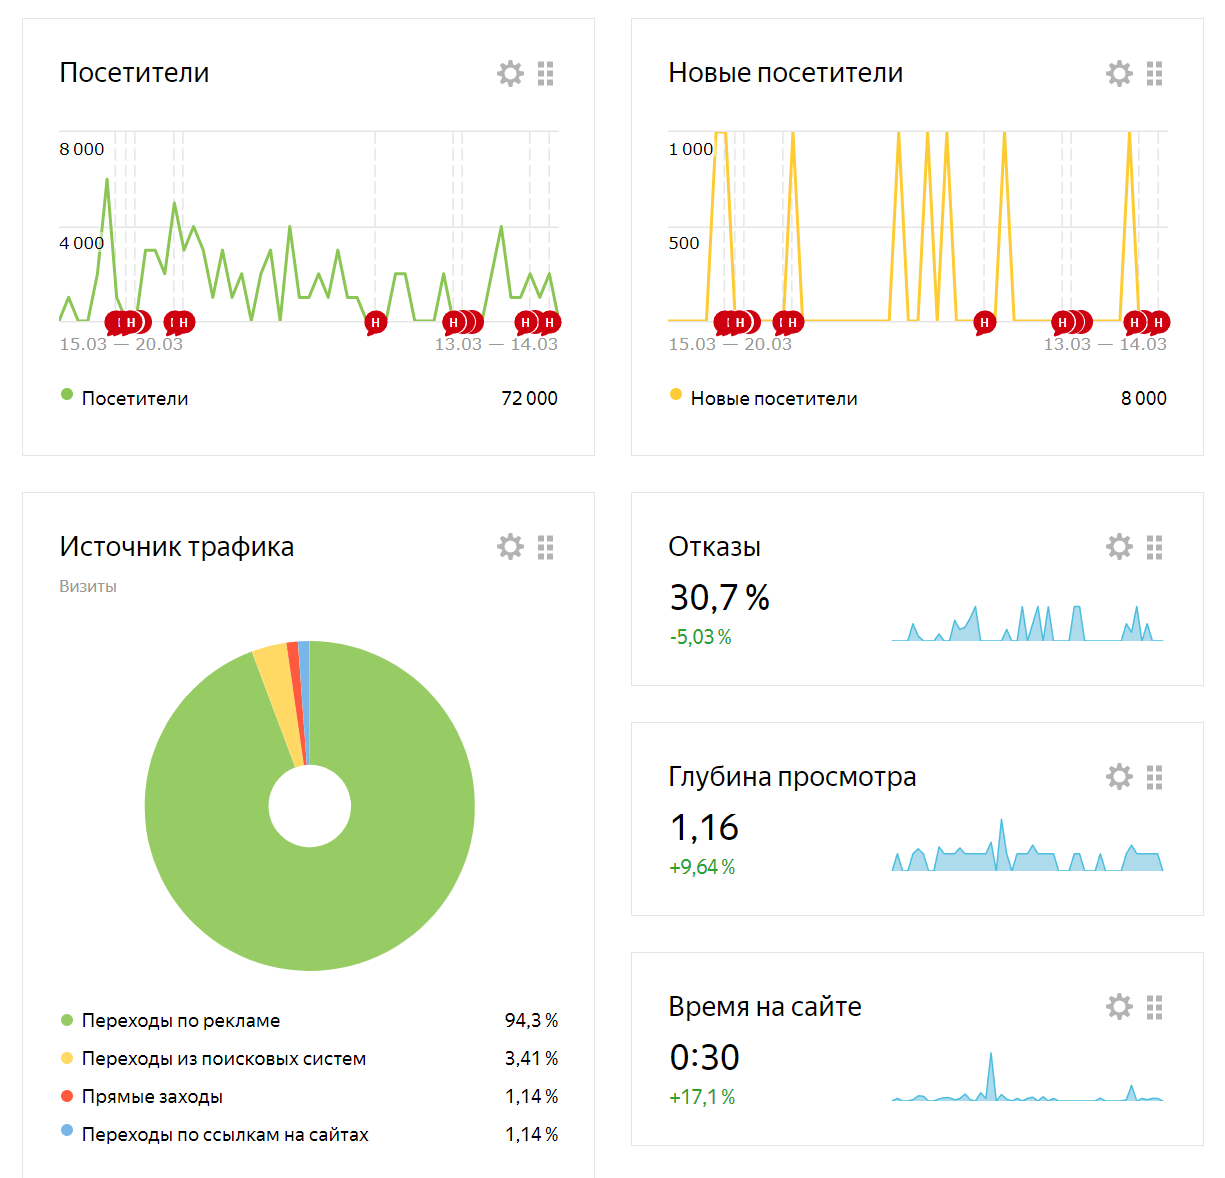Screen dimensions: 1225x1178
Task: Select Прямые заходы legend entry
Action: coord(310,1096)
